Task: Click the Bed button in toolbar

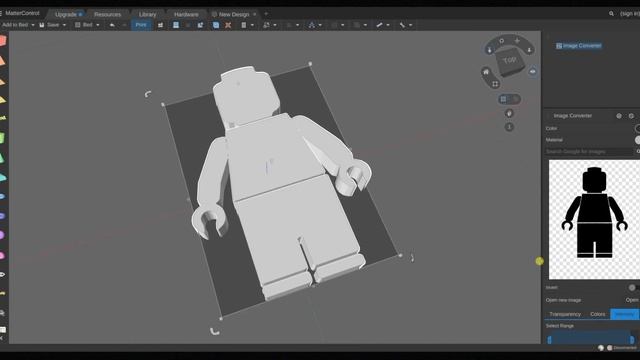Action: (x=84, y=25)
